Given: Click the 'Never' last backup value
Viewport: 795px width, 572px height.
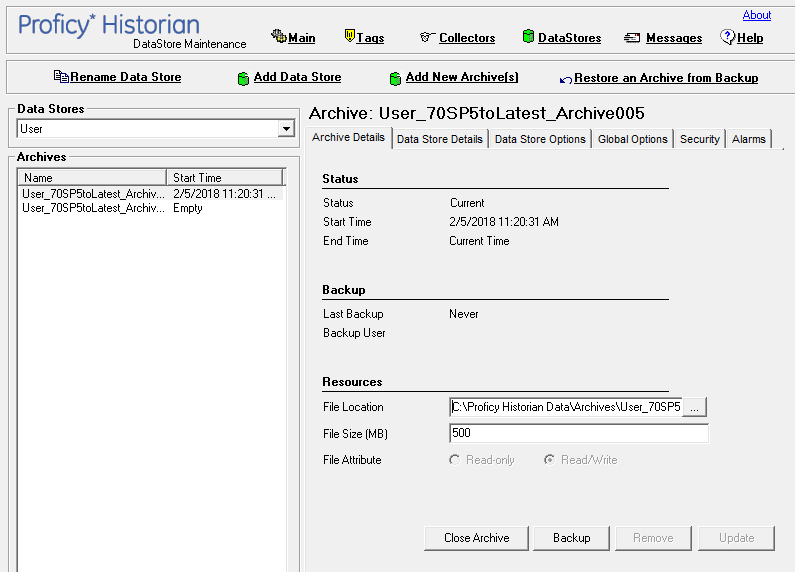Looking at the screenshot, I should [x=463, y=314].
